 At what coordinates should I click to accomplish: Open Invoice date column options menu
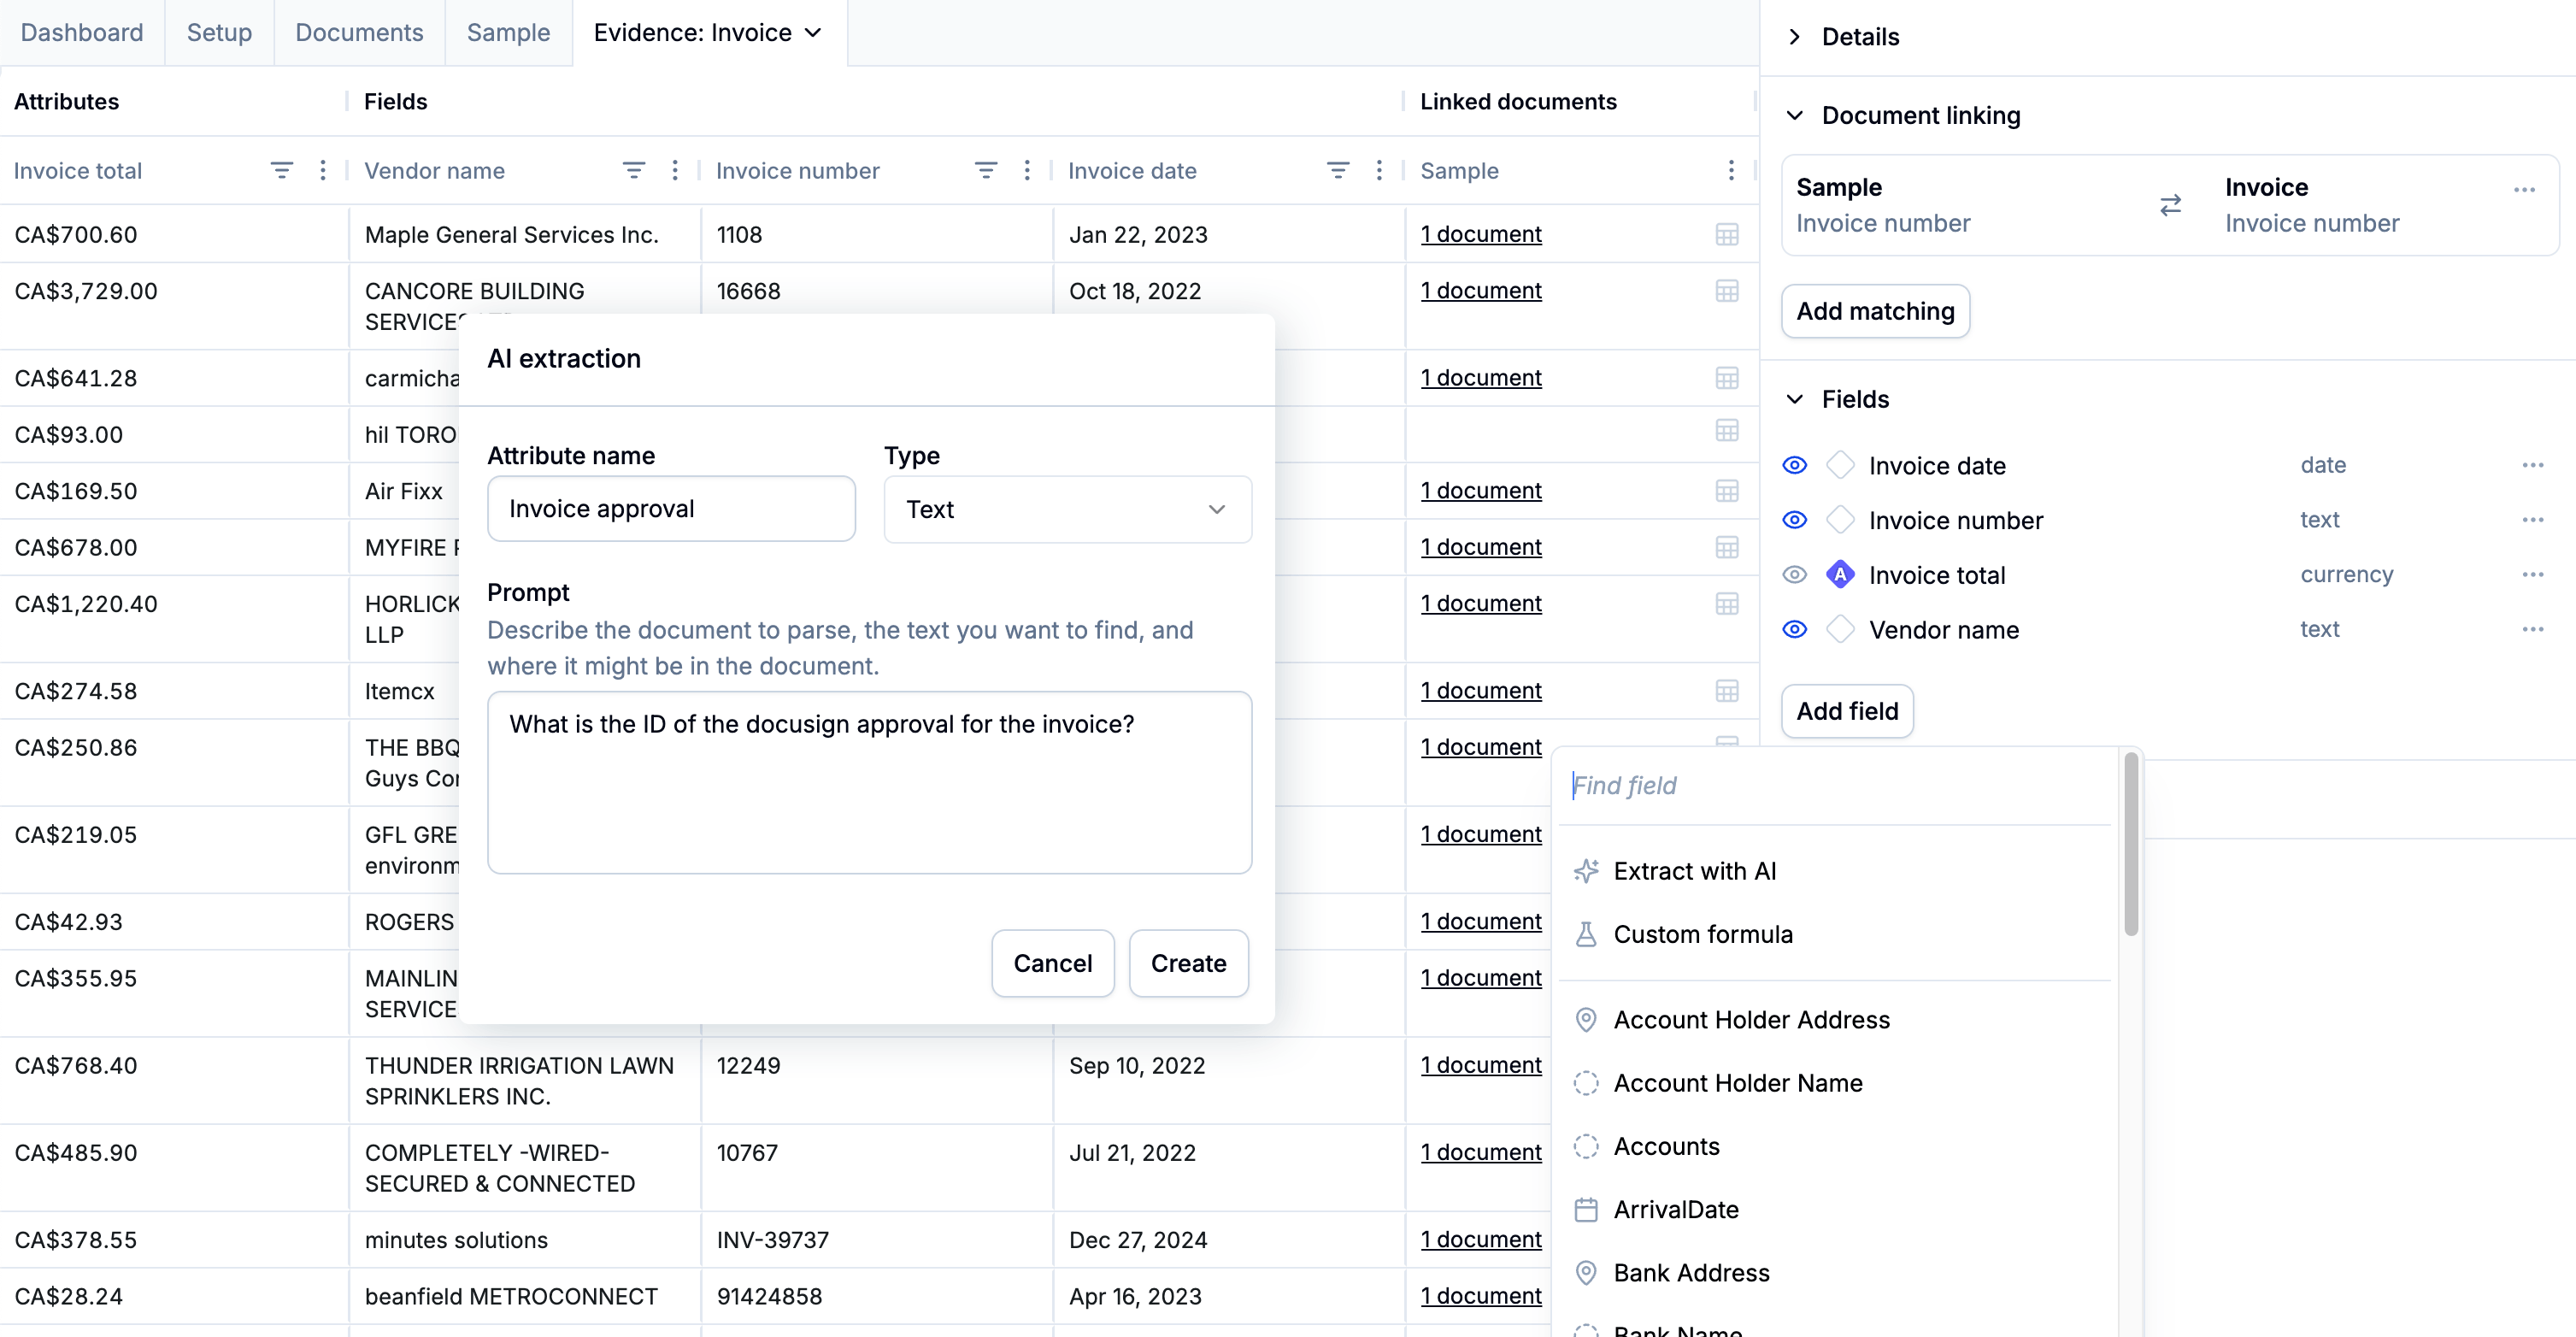pyautogui.click(x=1379, y=171)
